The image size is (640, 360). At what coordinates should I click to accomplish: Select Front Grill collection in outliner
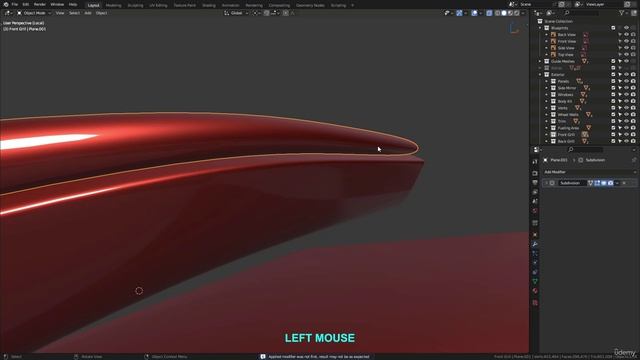[566, 134]
